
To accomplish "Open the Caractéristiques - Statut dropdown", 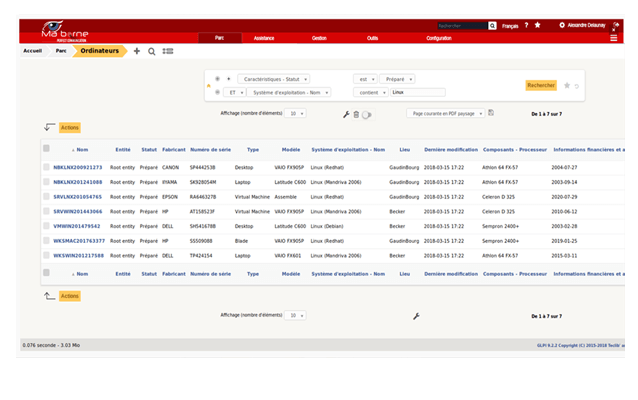I will (273, 79).
